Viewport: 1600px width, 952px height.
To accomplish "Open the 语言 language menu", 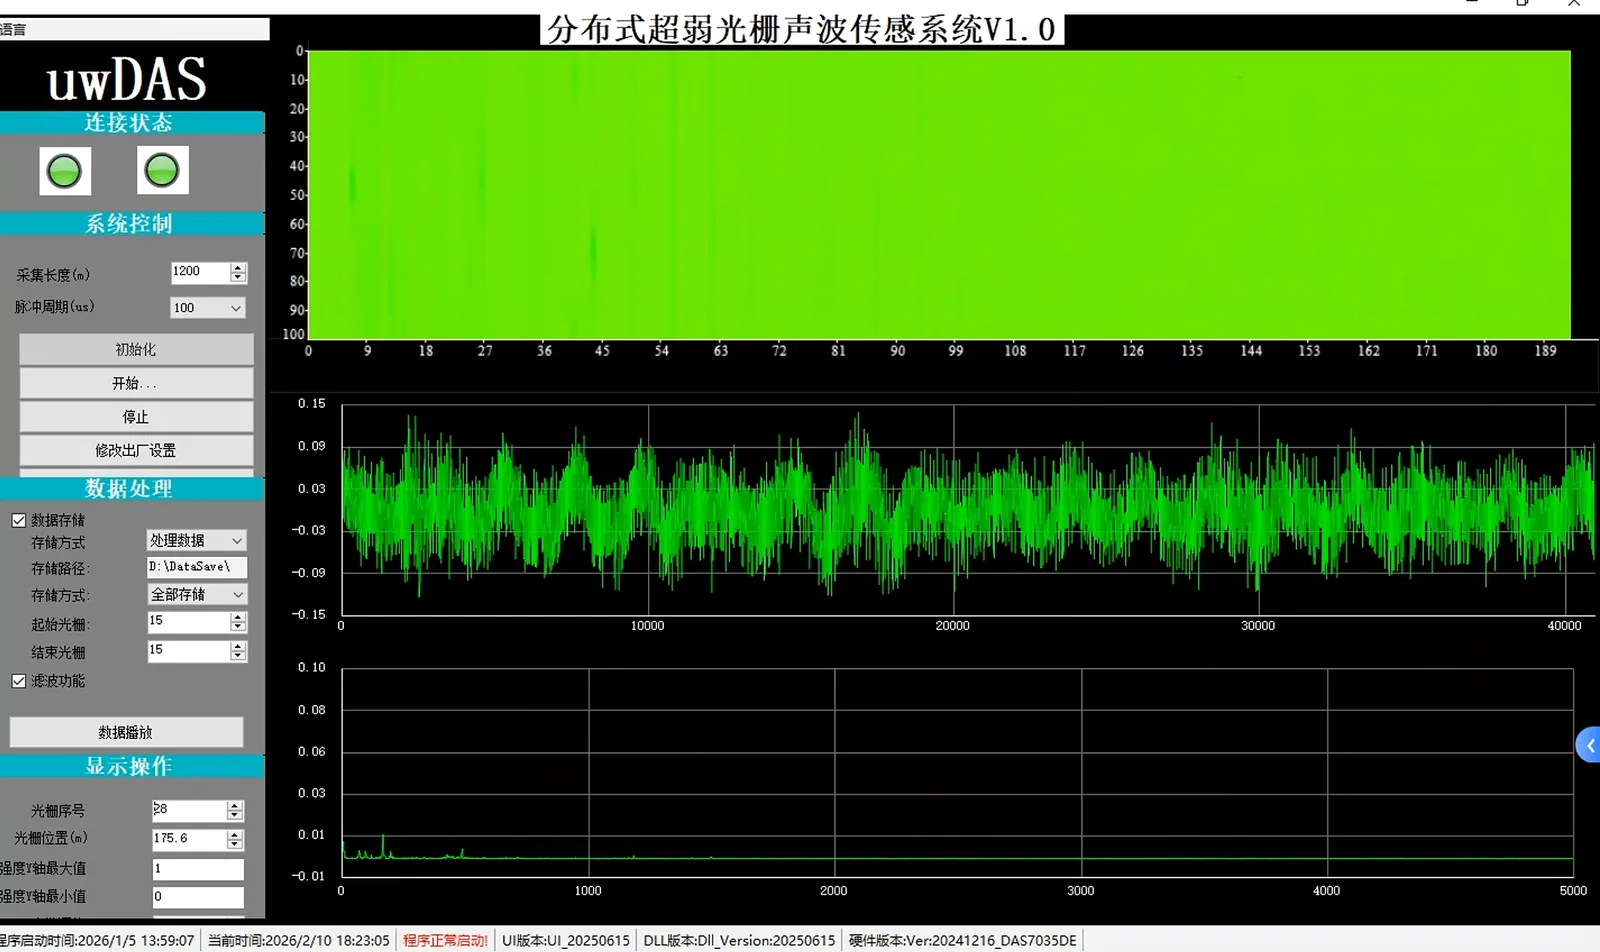I will (13, 30).
